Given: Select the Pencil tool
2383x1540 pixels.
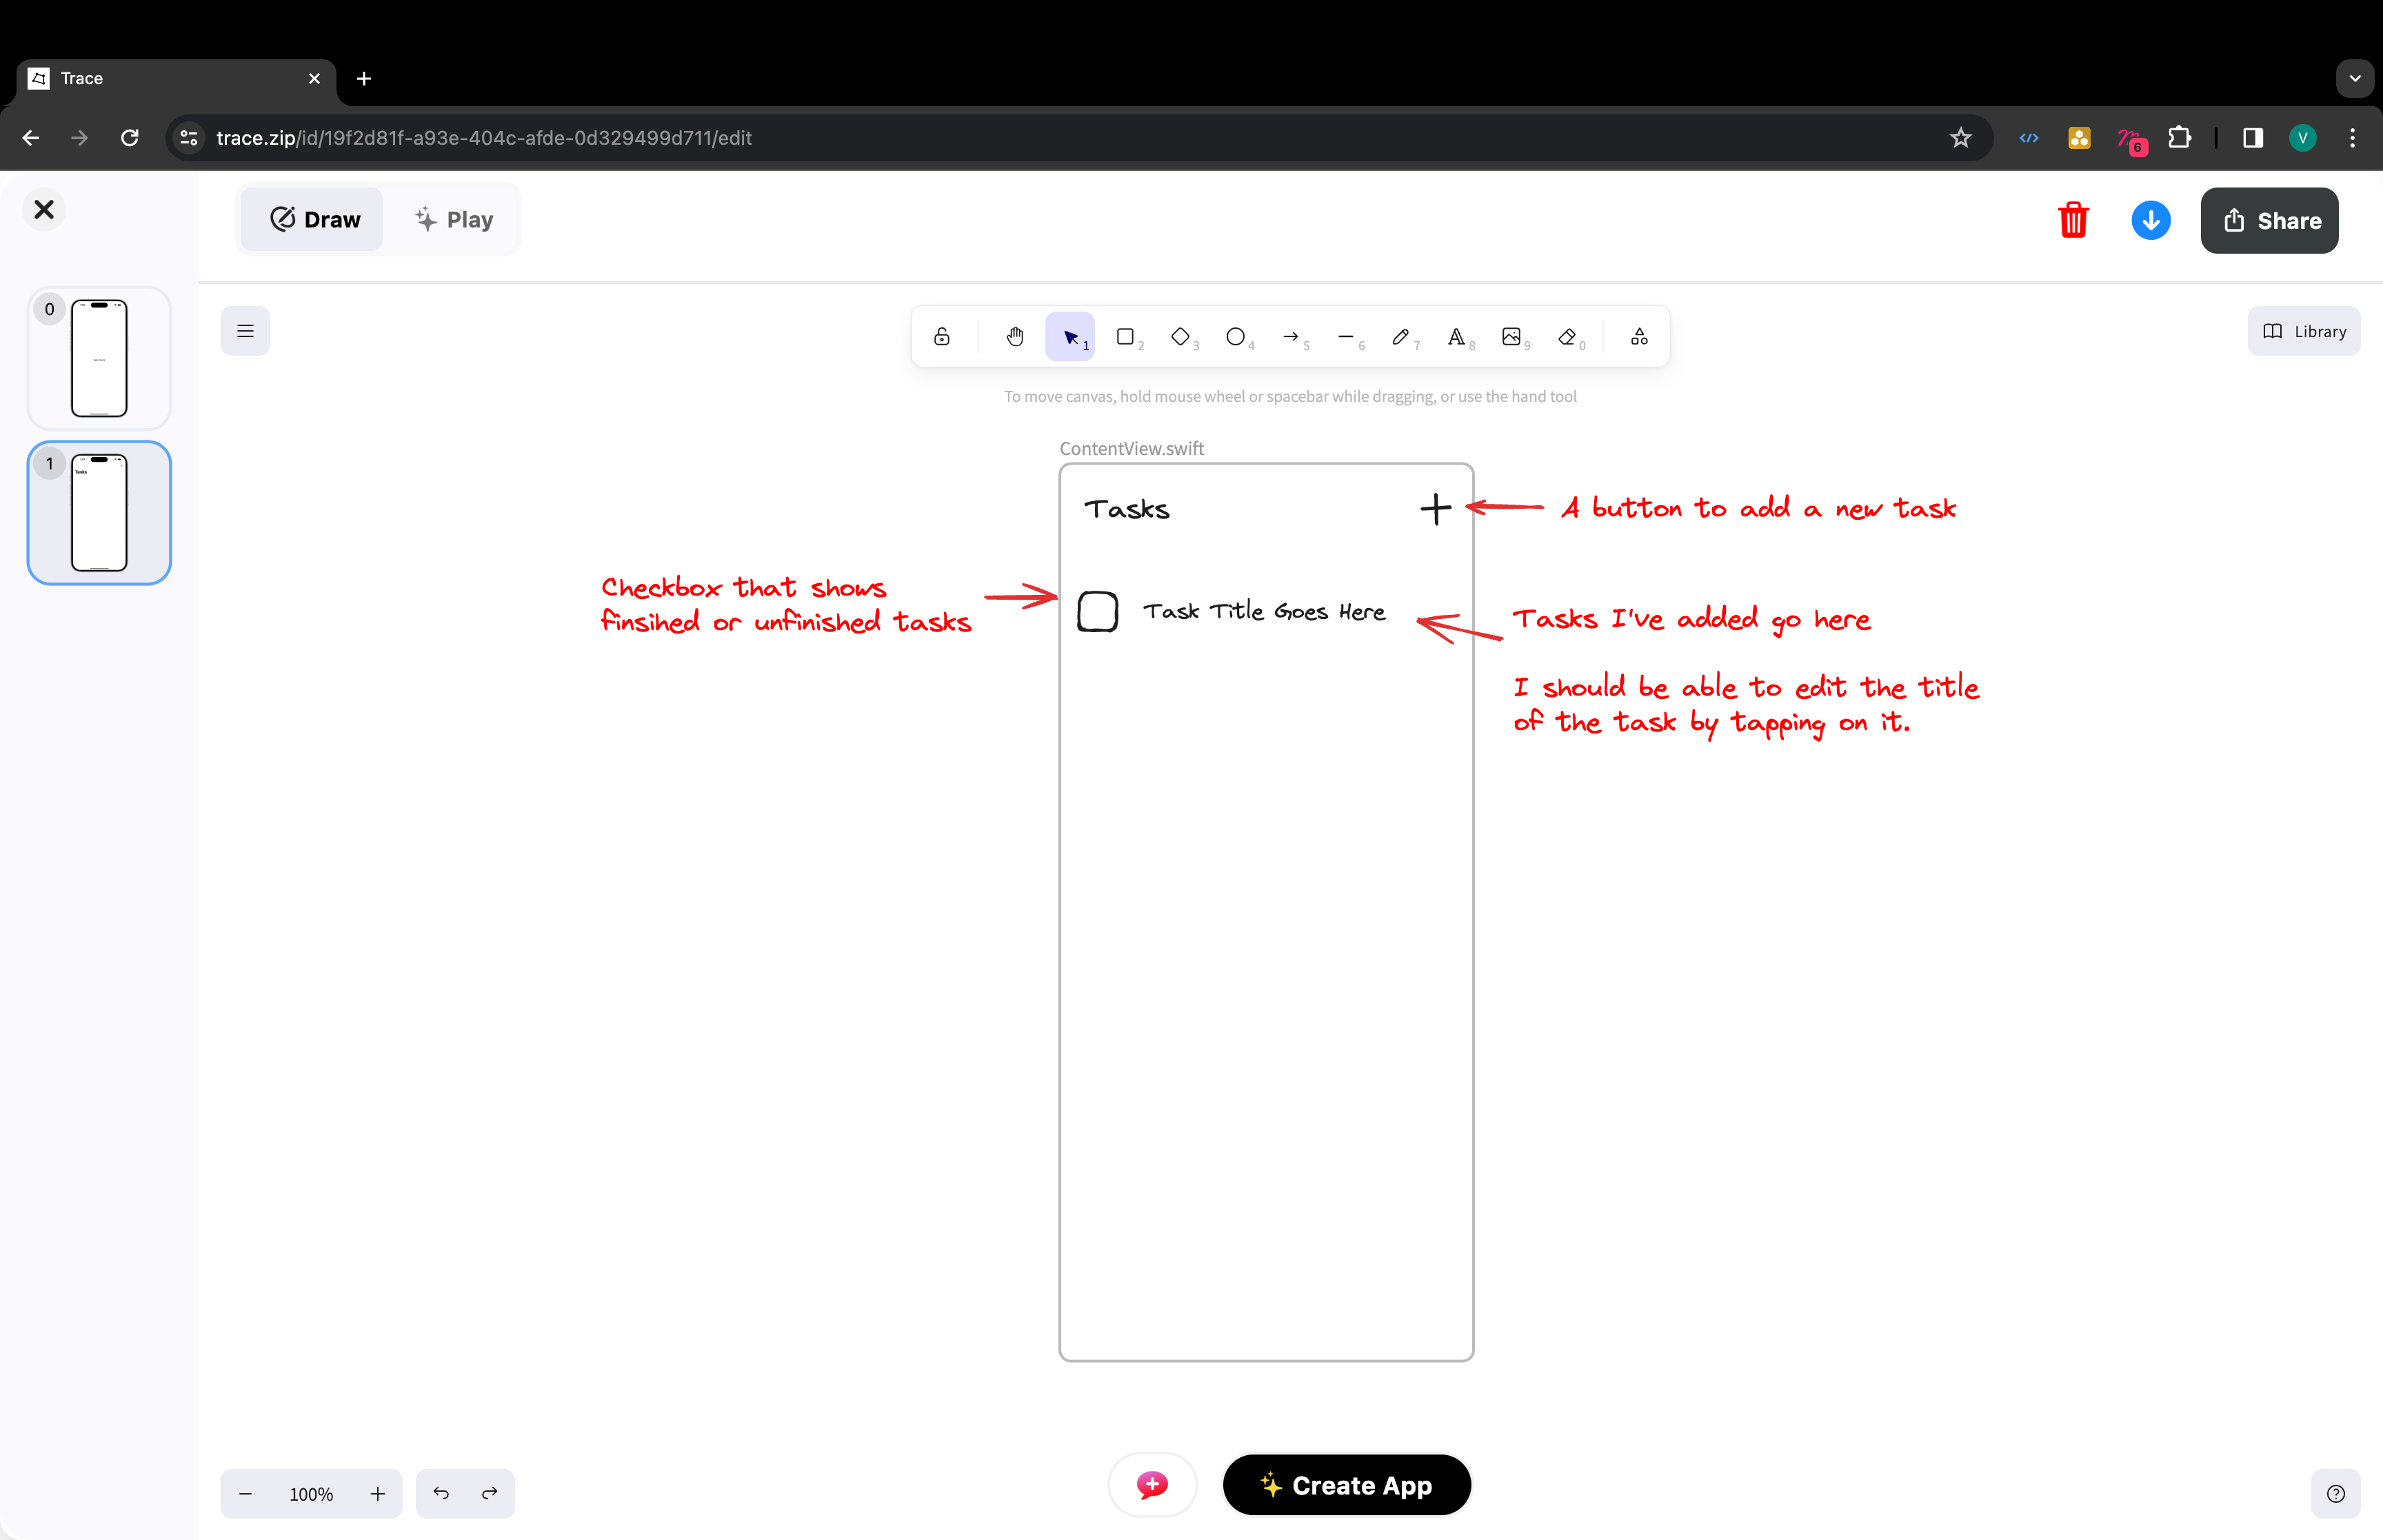Looking at the screenshot, I should [1401, 336].
